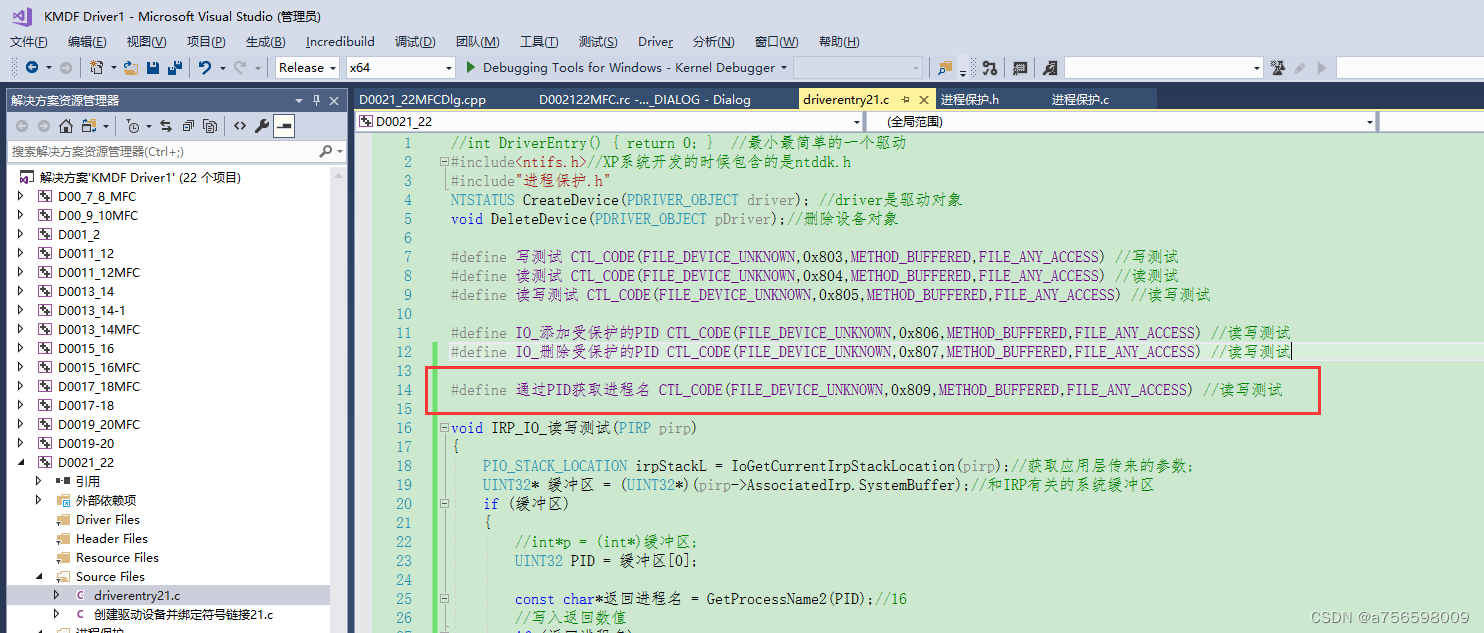Open the Driver menu in the menu bar
This screenshot has height=633, width=1484.
tap(655, 42)
